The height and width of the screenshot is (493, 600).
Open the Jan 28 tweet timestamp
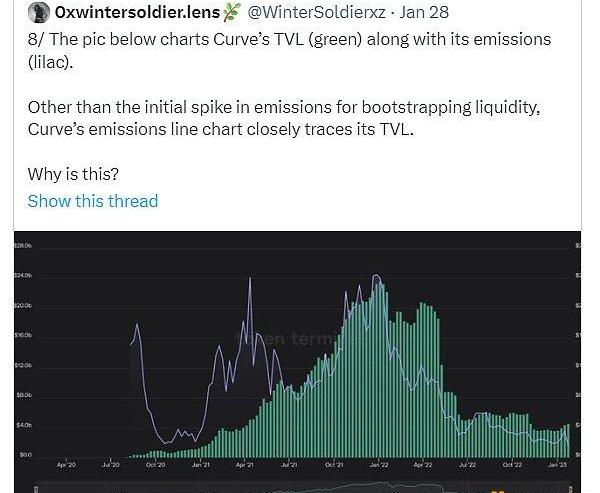coord(424,12)
